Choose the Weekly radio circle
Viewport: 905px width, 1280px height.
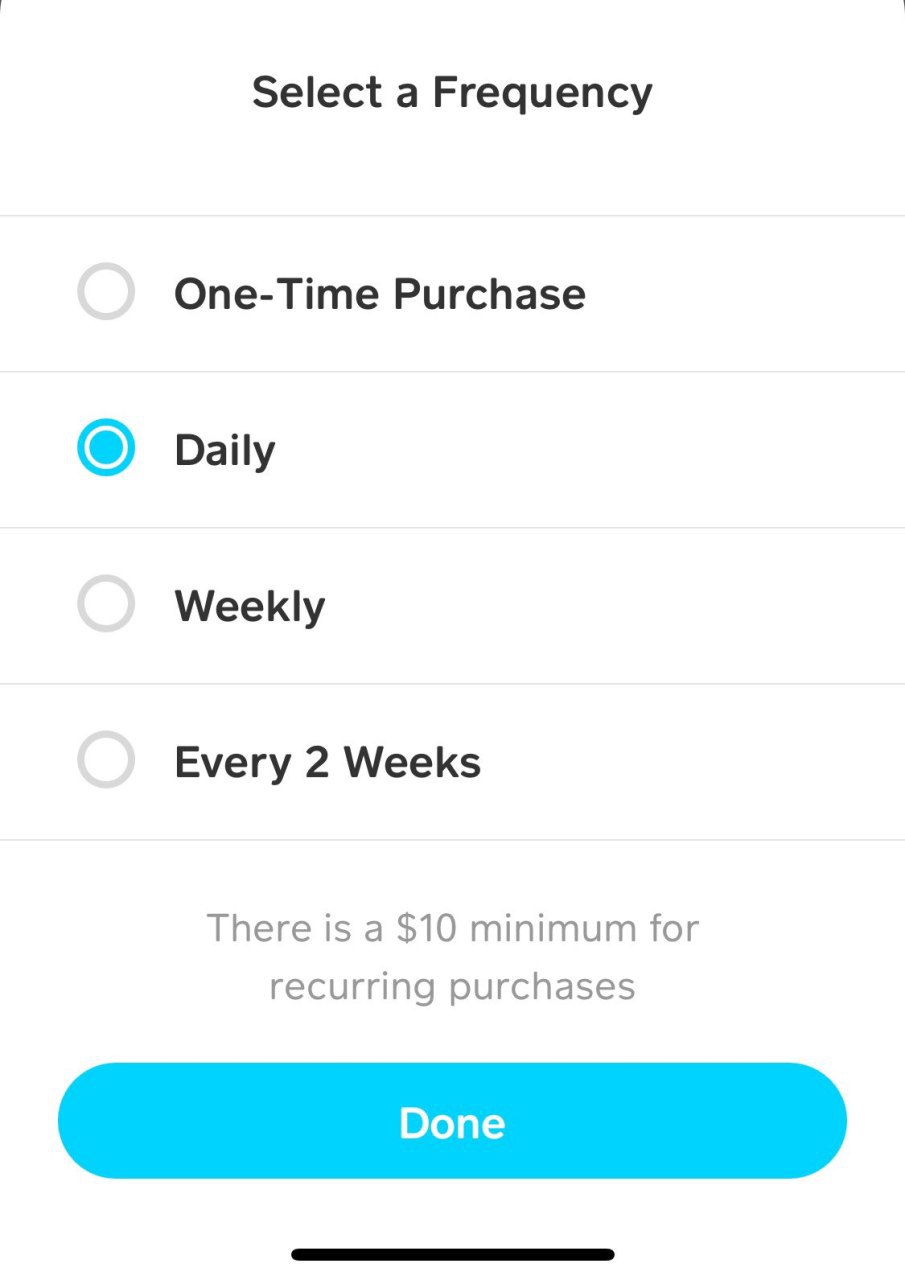pos(105,605)
